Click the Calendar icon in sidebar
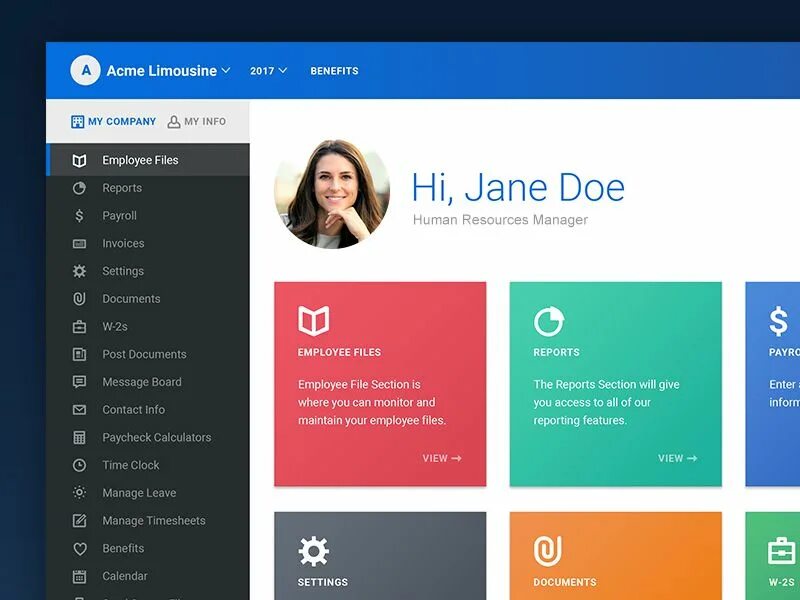The image size is (800, 600). 79,577
